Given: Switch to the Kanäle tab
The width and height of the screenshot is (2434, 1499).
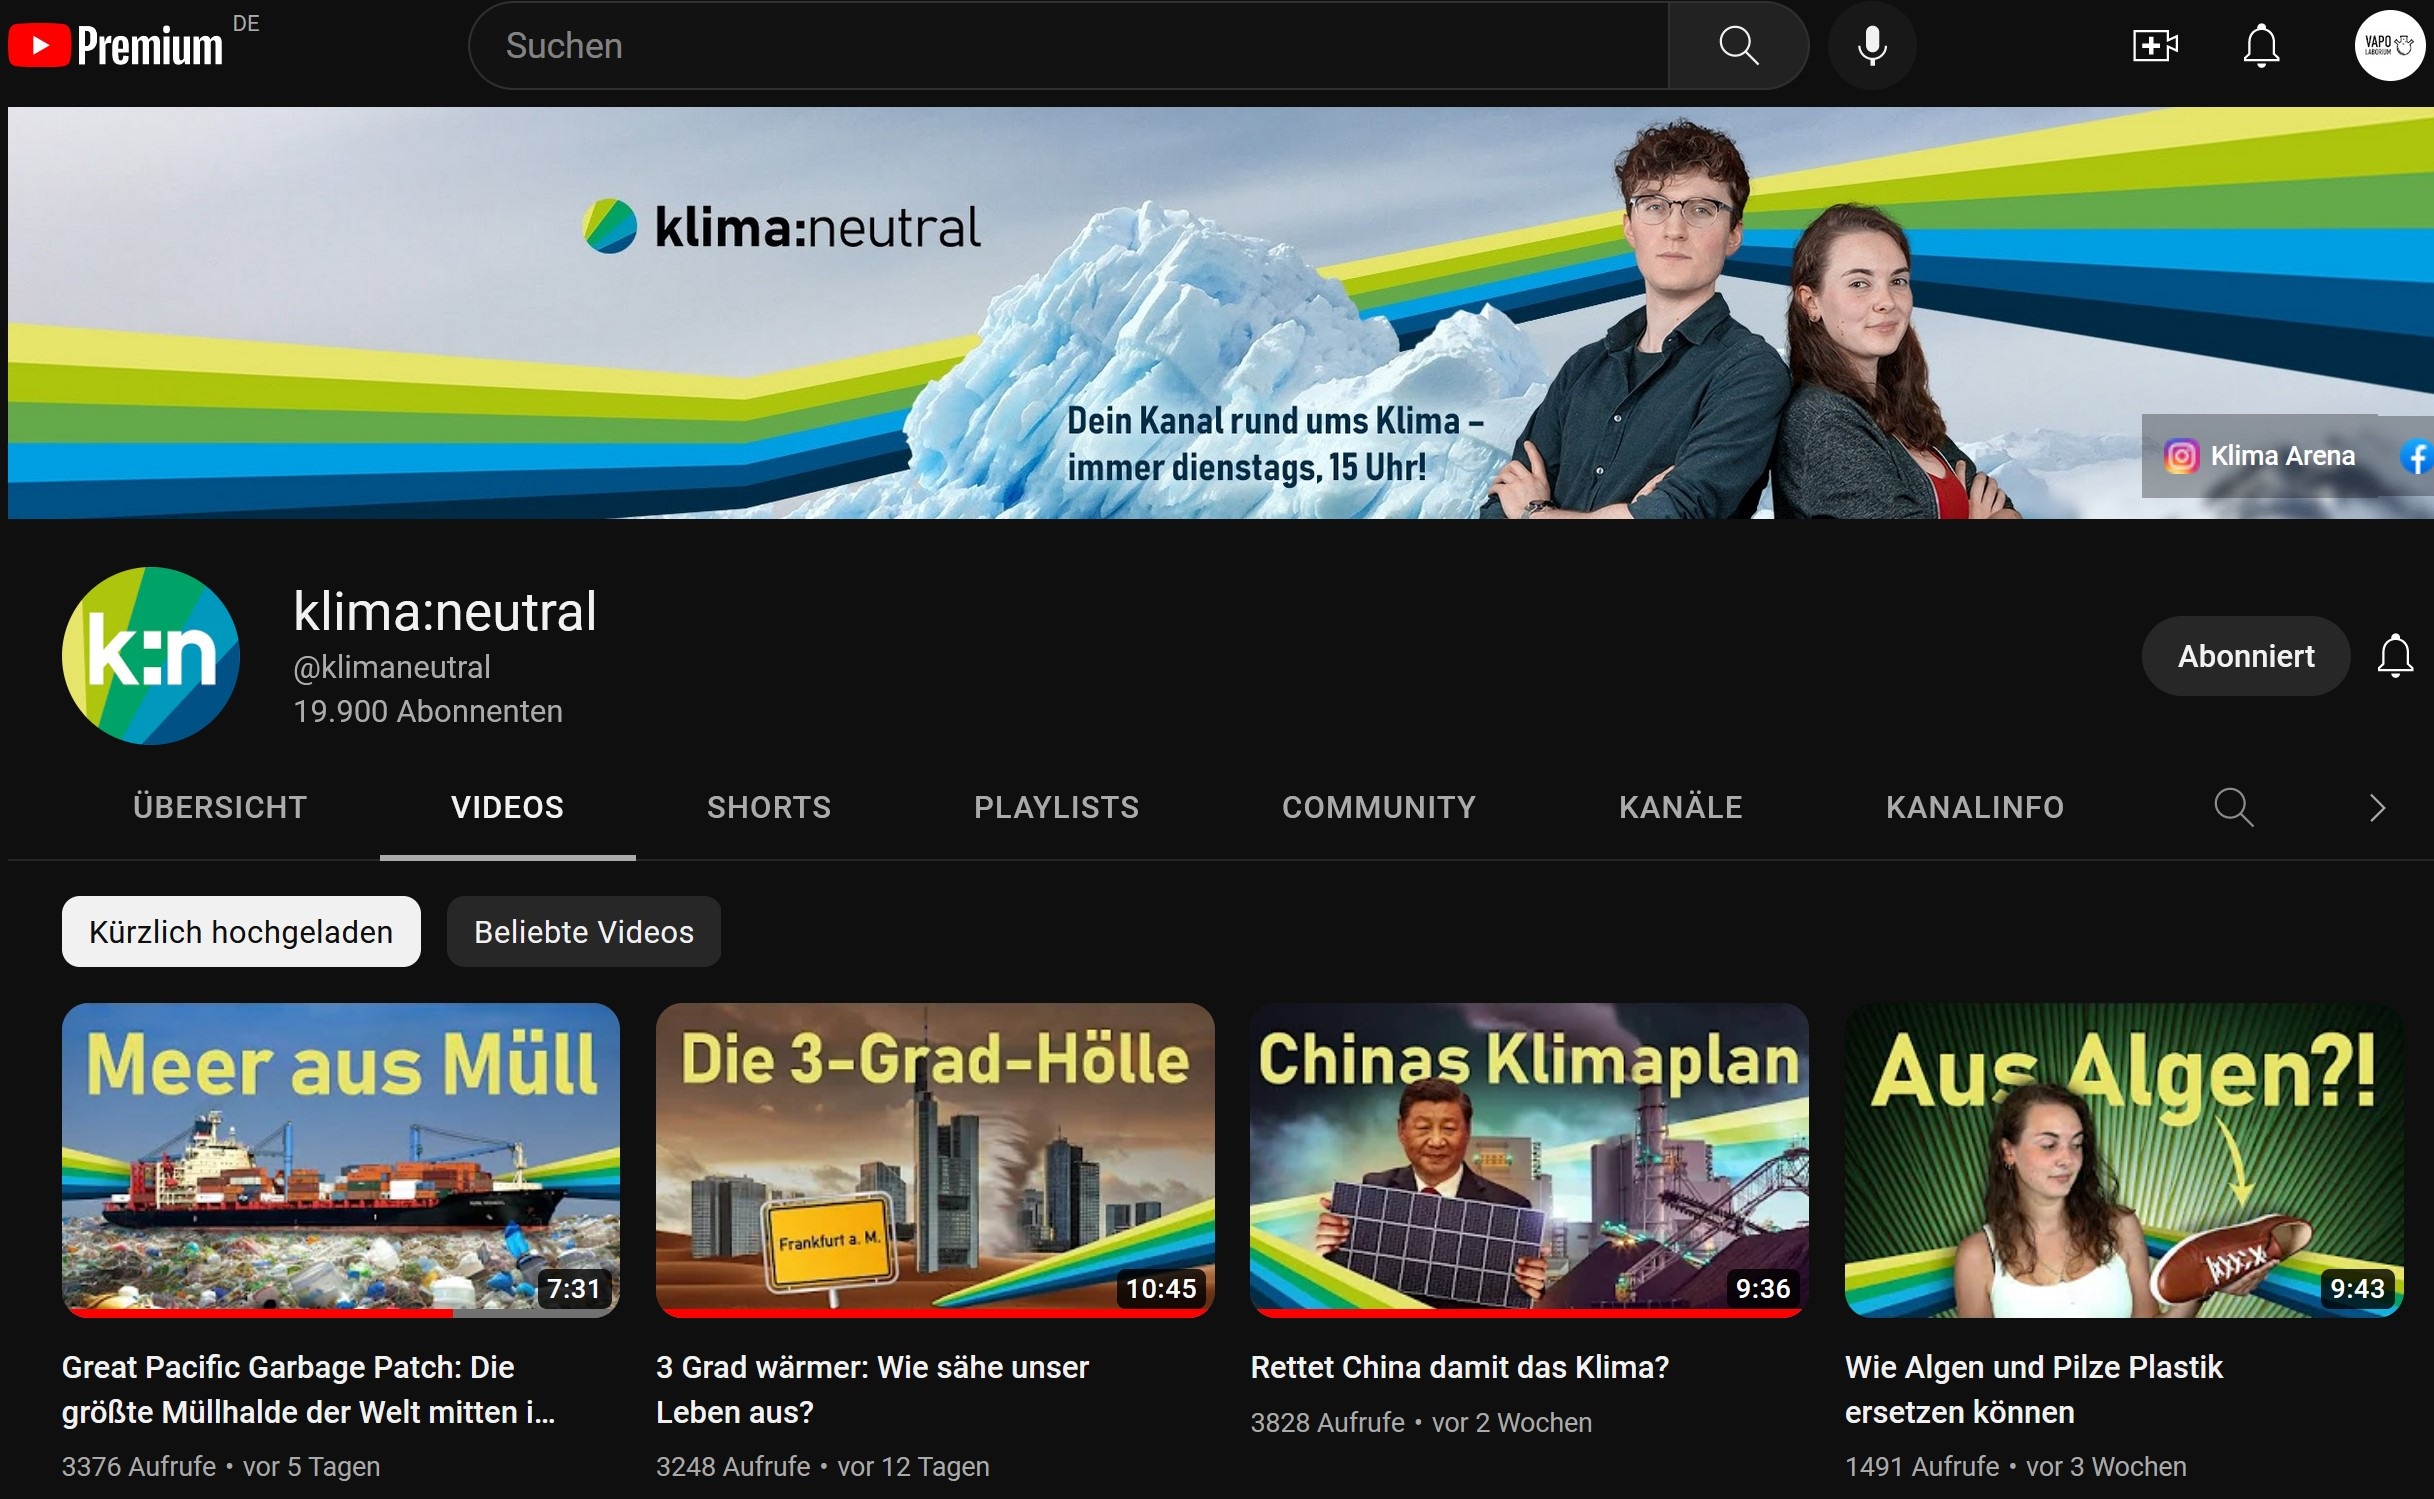Looking at the screenshot, I should click(1681, 807).
